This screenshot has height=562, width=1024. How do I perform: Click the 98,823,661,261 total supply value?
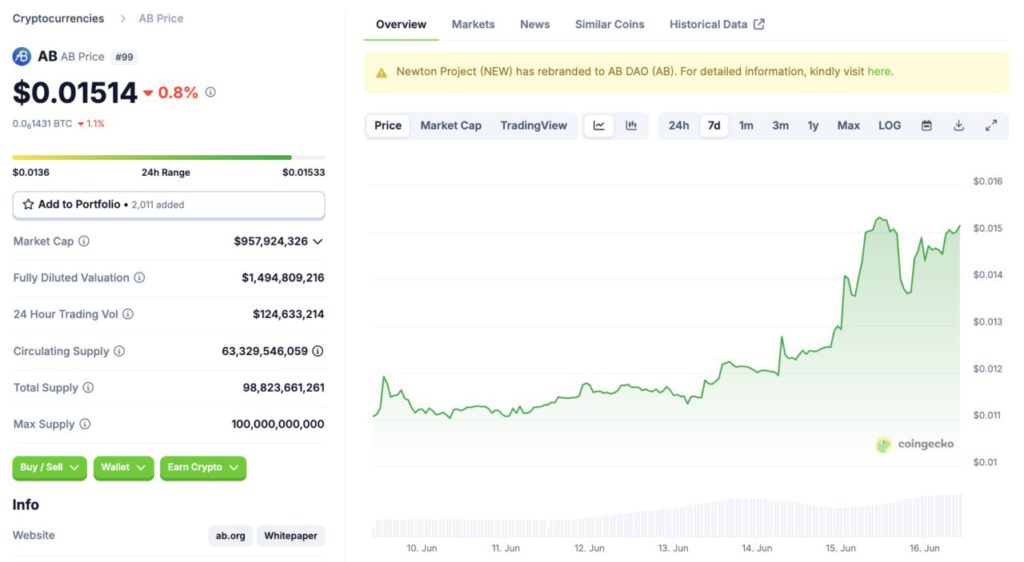pos(283,388)
